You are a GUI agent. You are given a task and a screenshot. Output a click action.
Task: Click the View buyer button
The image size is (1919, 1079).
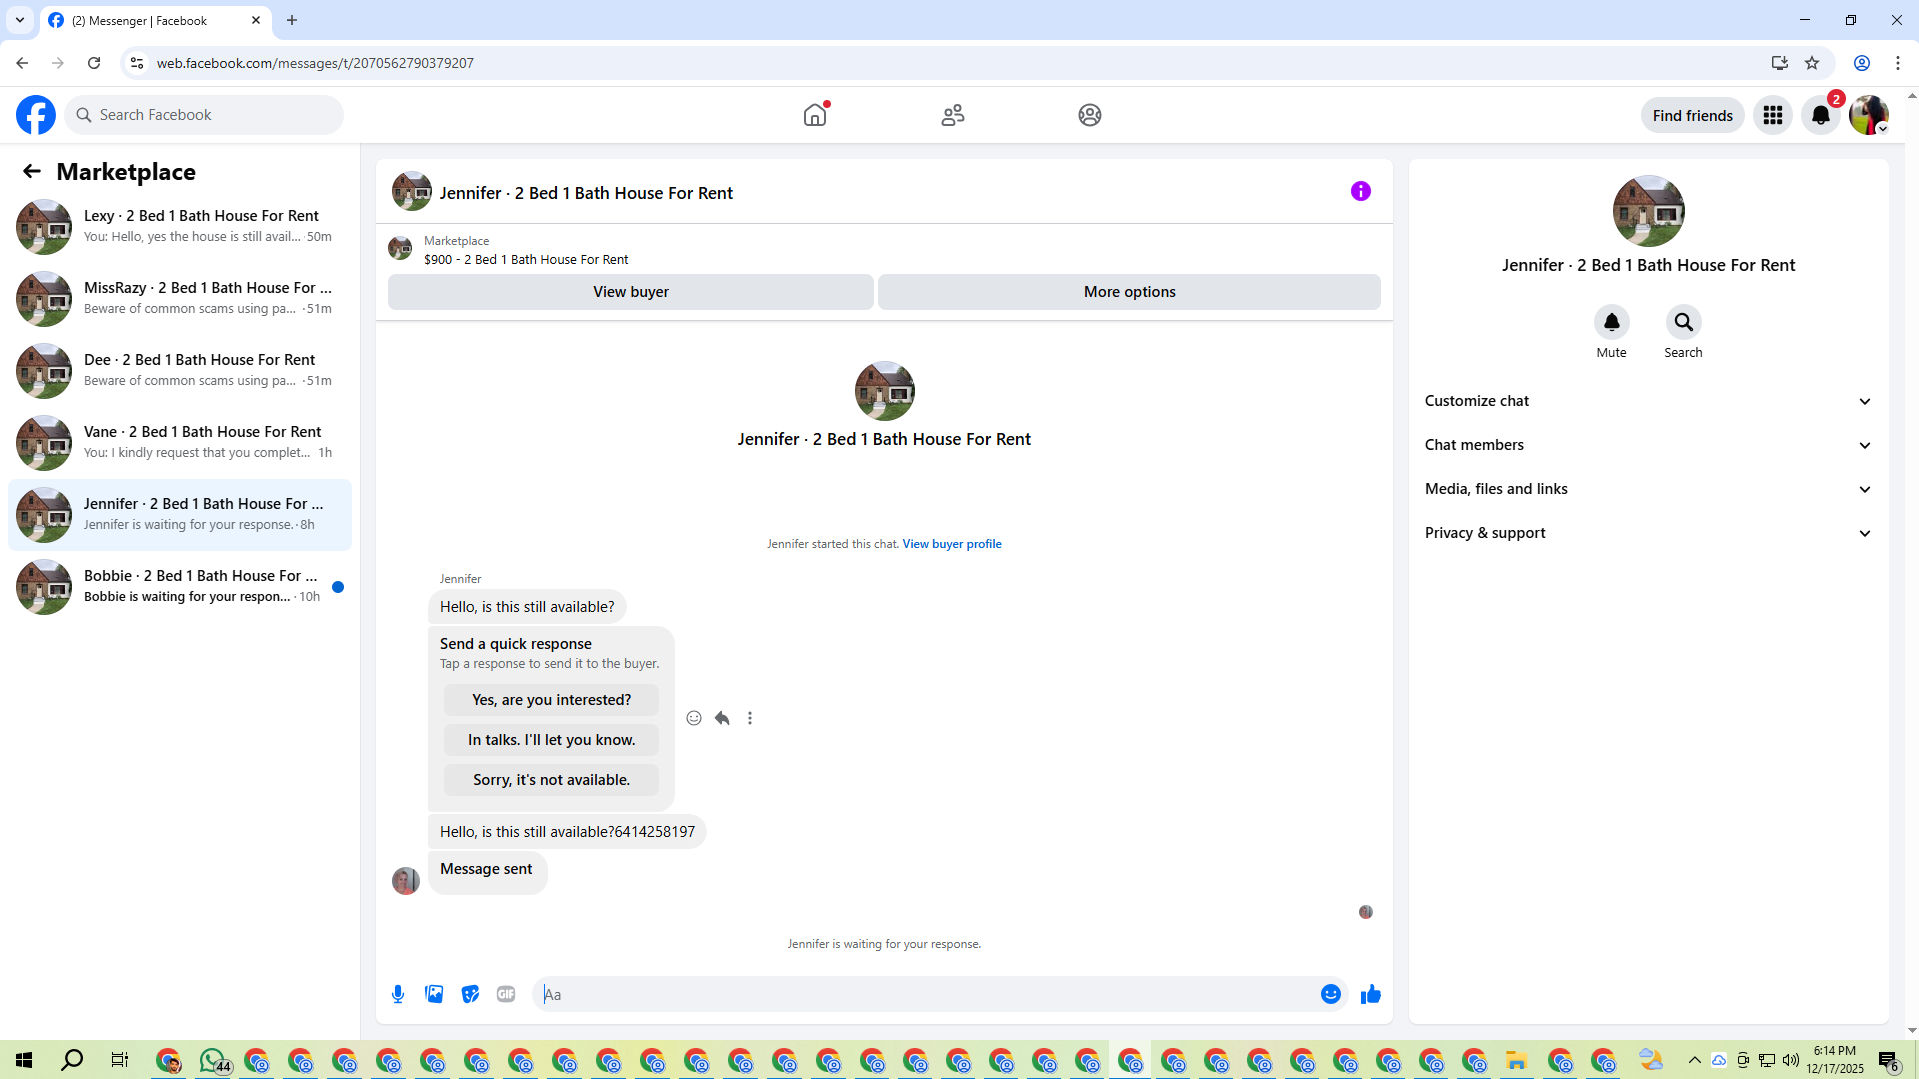tap(630, 292)
